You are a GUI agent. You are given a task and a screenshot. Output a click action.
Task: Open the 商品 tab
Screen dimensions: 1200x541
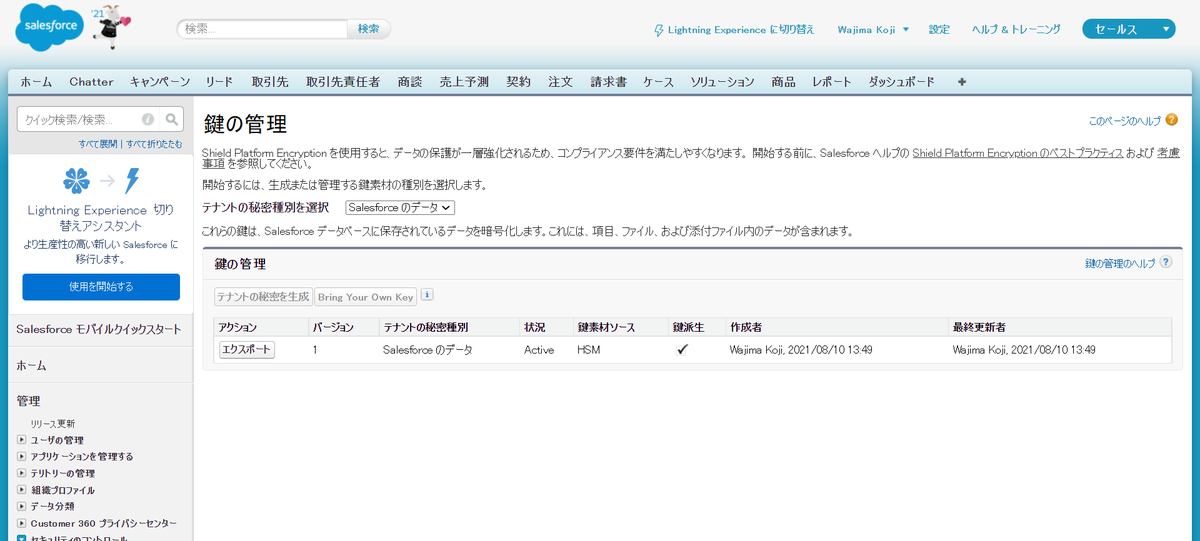tap(783, 82)
